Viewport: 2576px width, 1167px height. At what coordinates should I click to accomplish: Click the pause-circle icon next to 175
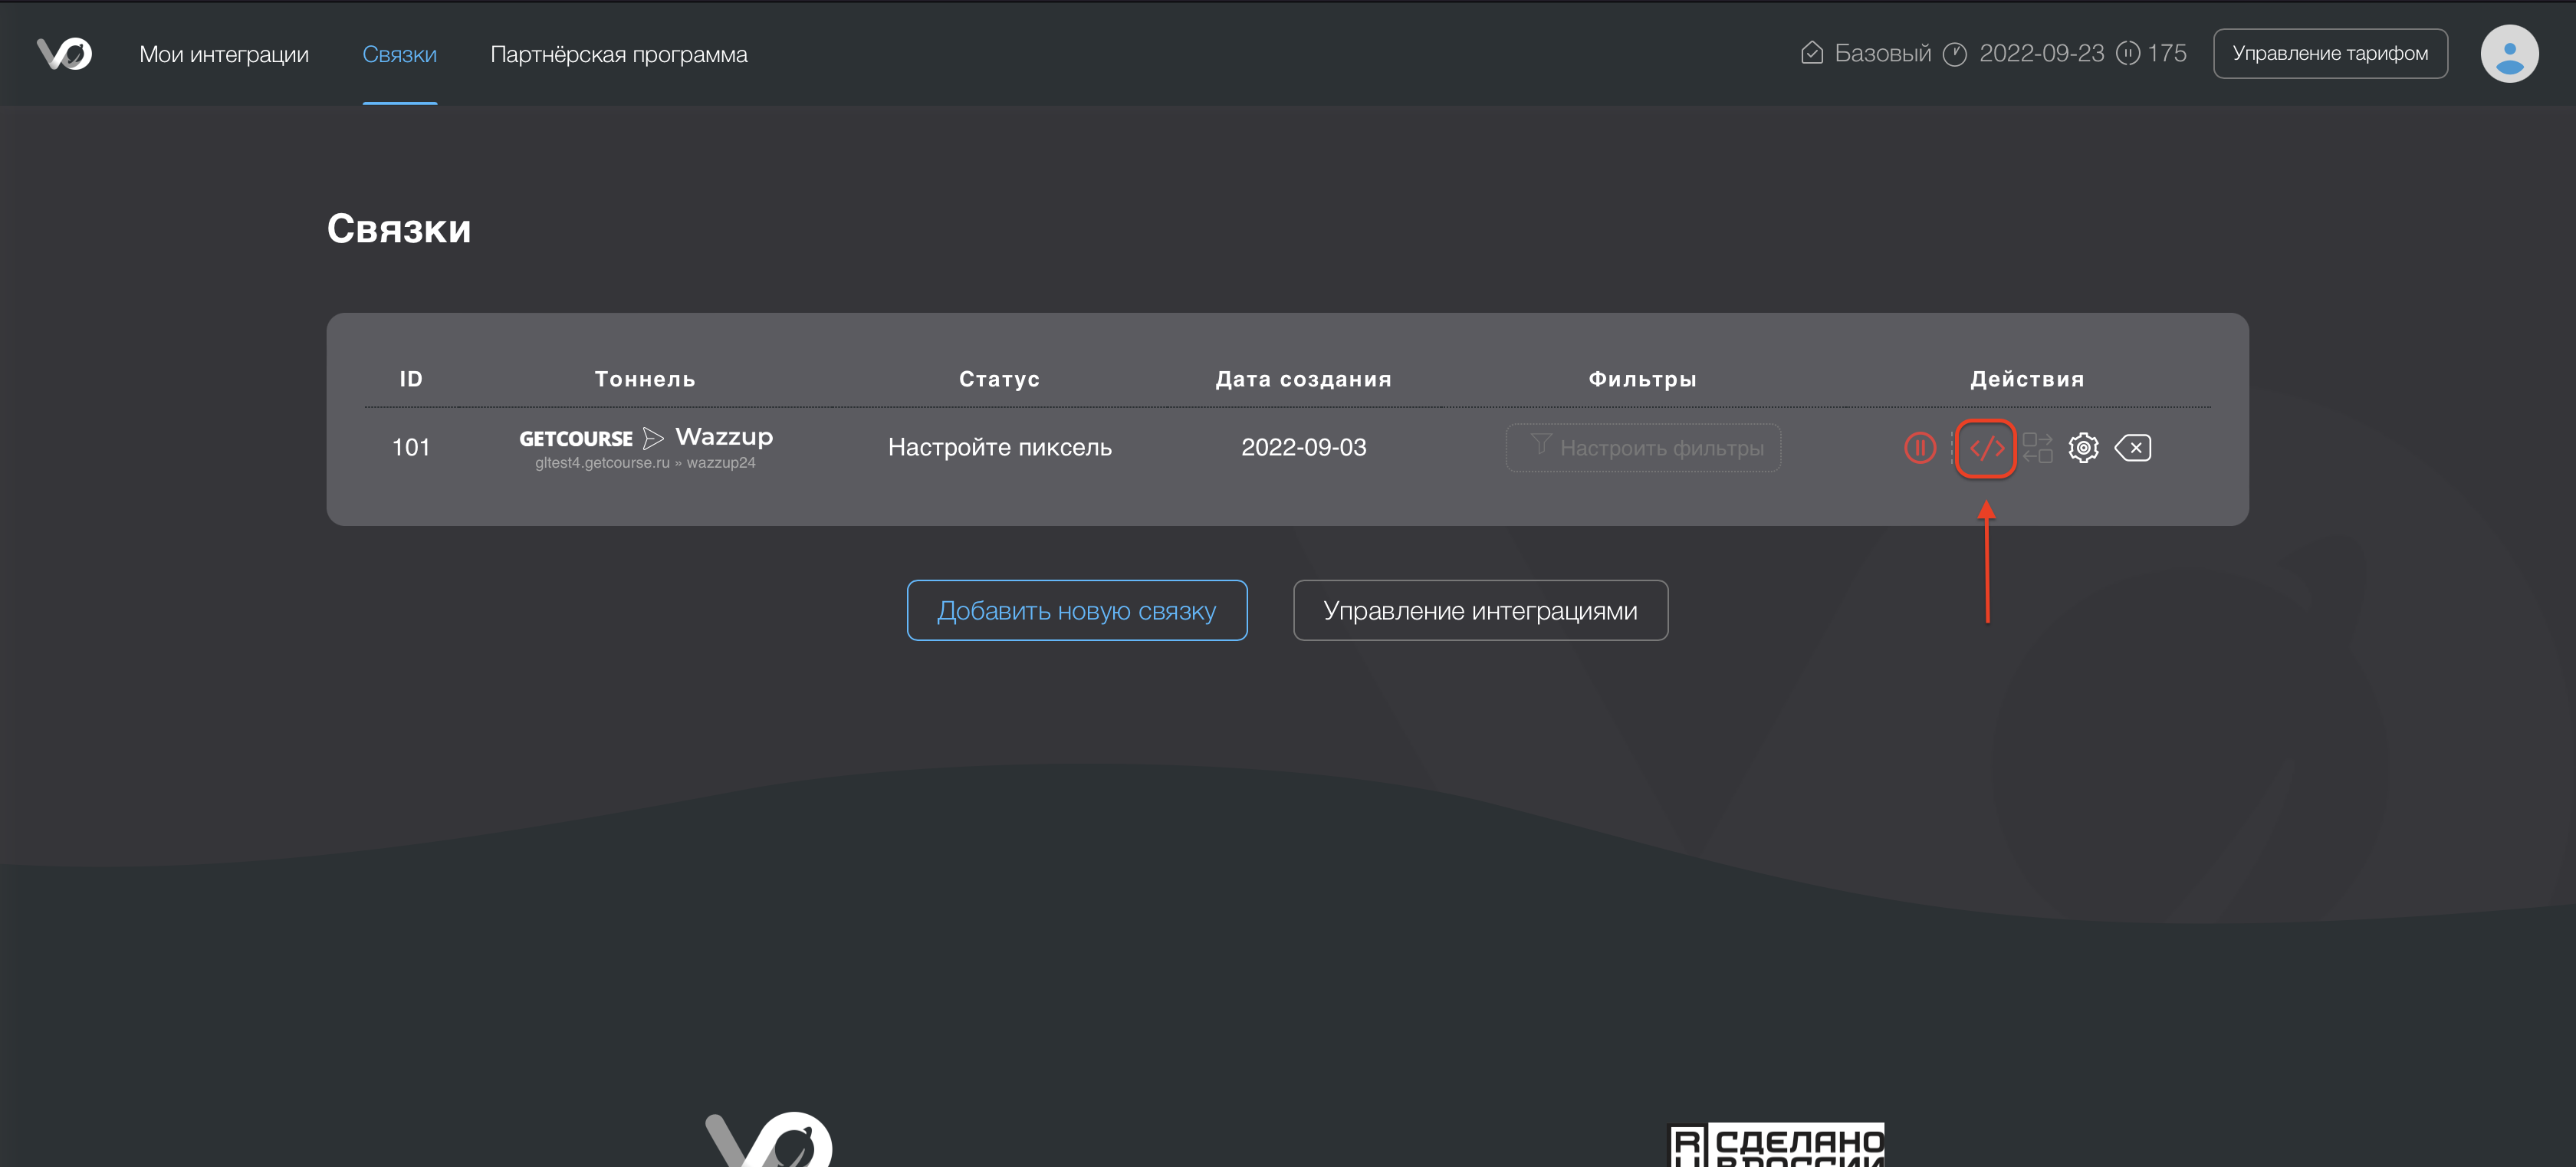pos(2128,54)
